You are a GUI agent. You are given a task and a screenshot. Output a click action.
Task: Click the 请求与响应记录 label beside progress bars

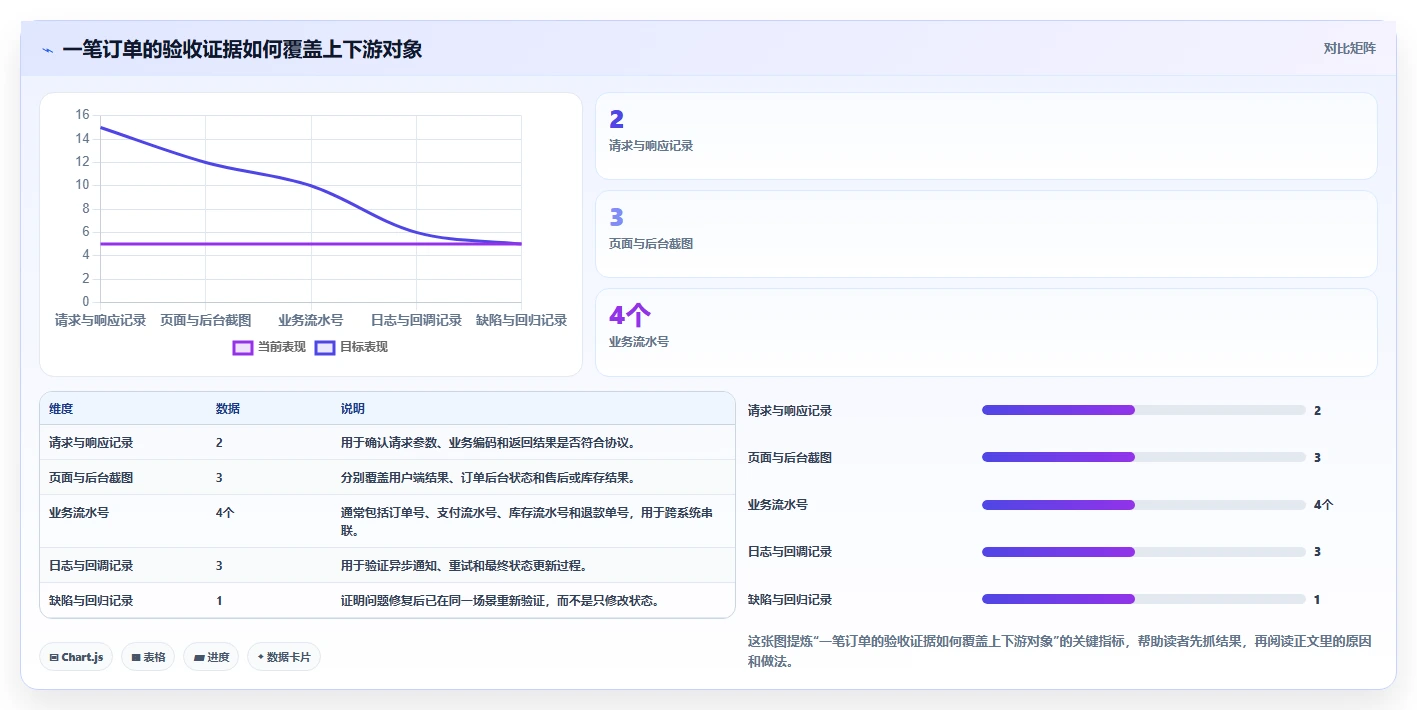pyautogui.click(x=790, y=410)
